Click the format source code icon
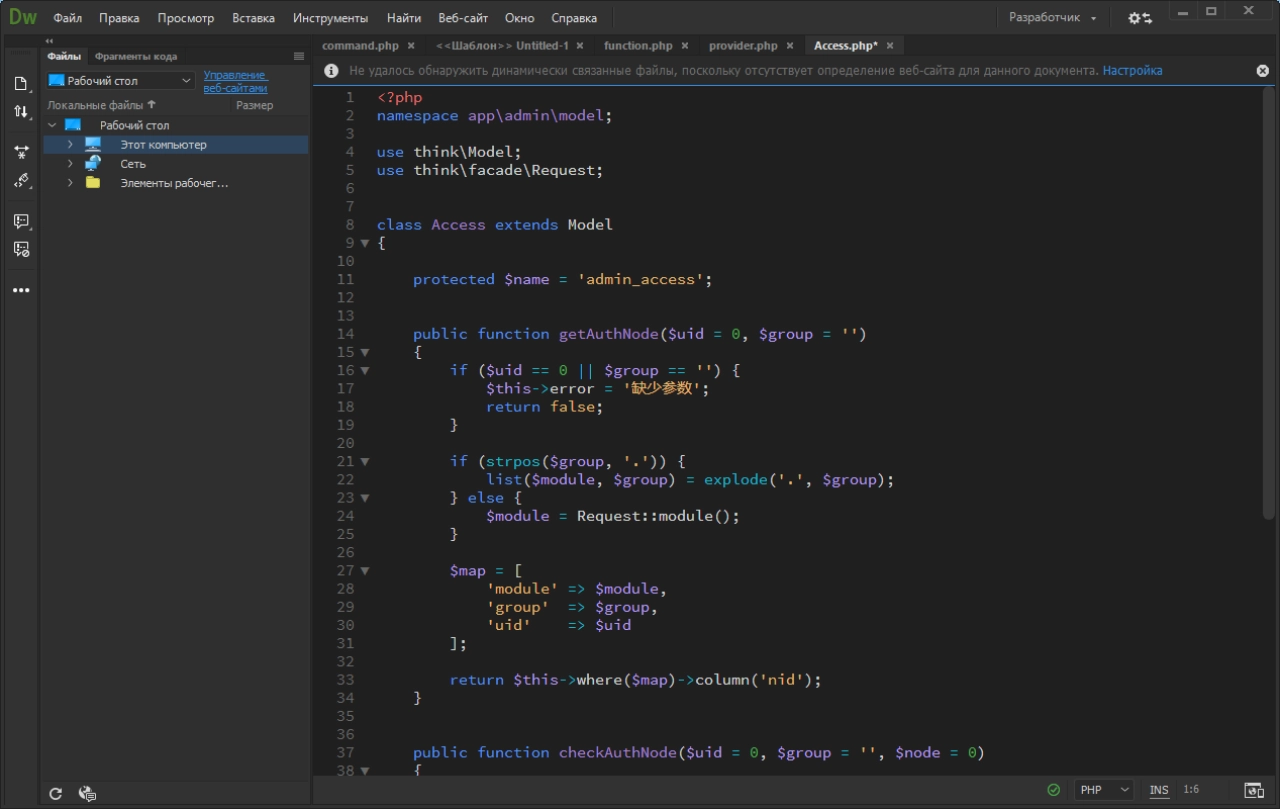1280x809 pixels. pos(20,181)
